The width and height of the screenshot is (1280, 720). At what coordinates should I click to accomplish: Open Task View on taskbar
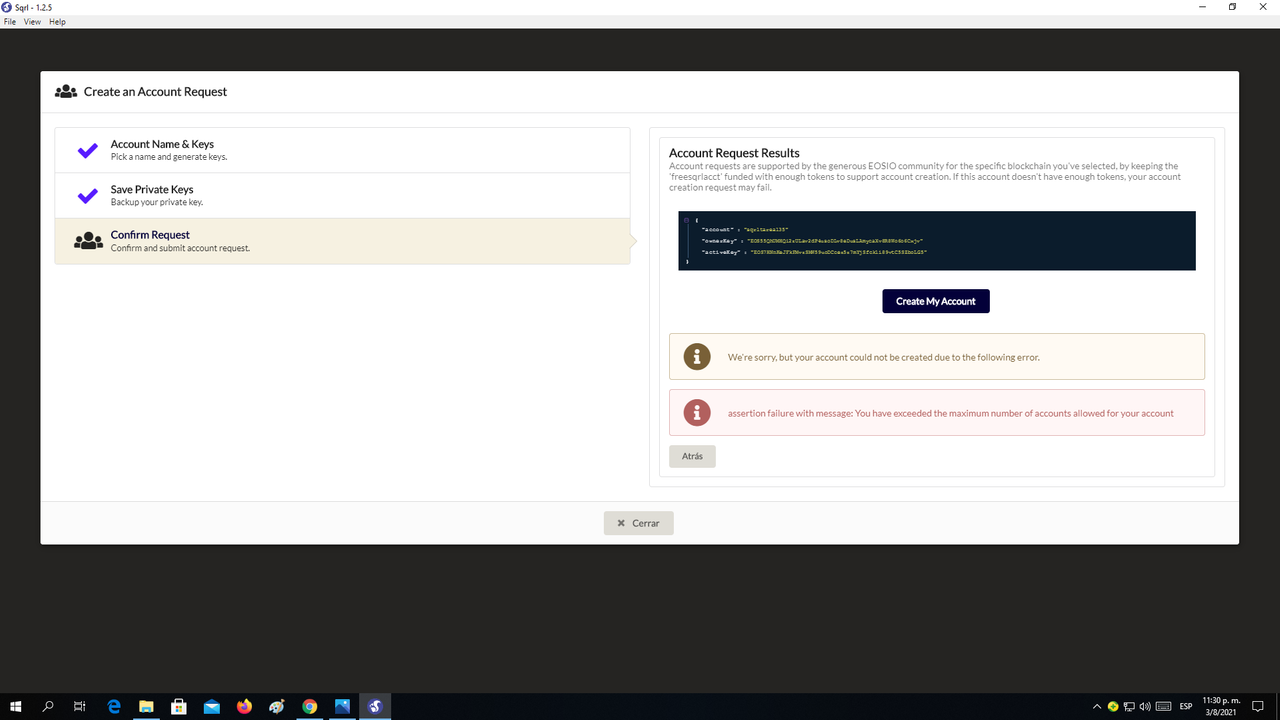[80, 706]
